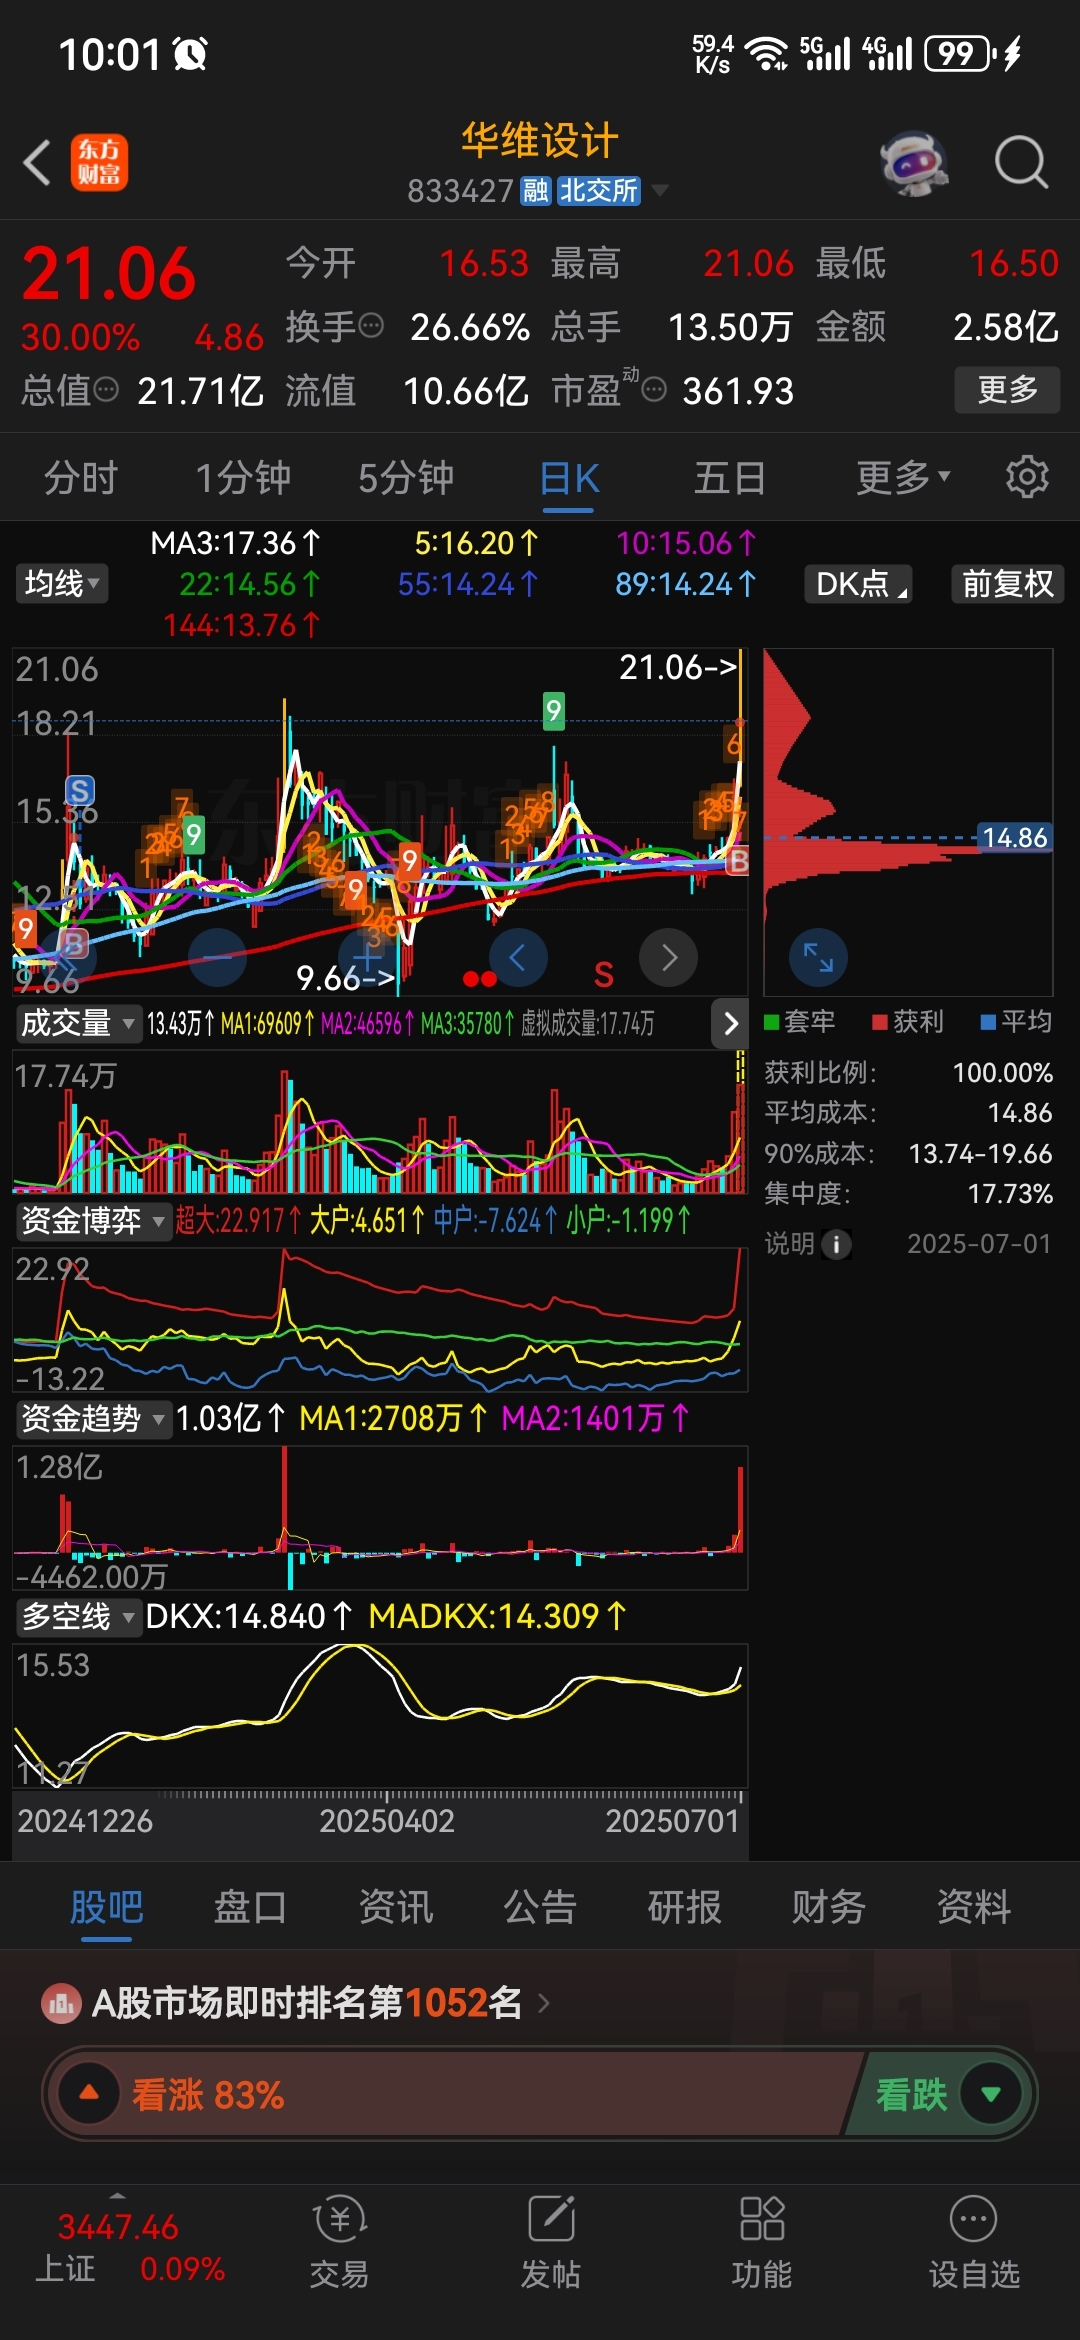This screenshot has height=2340, width=1080.
Task: Open the 公告 tab
Action: click(540, 1906)
